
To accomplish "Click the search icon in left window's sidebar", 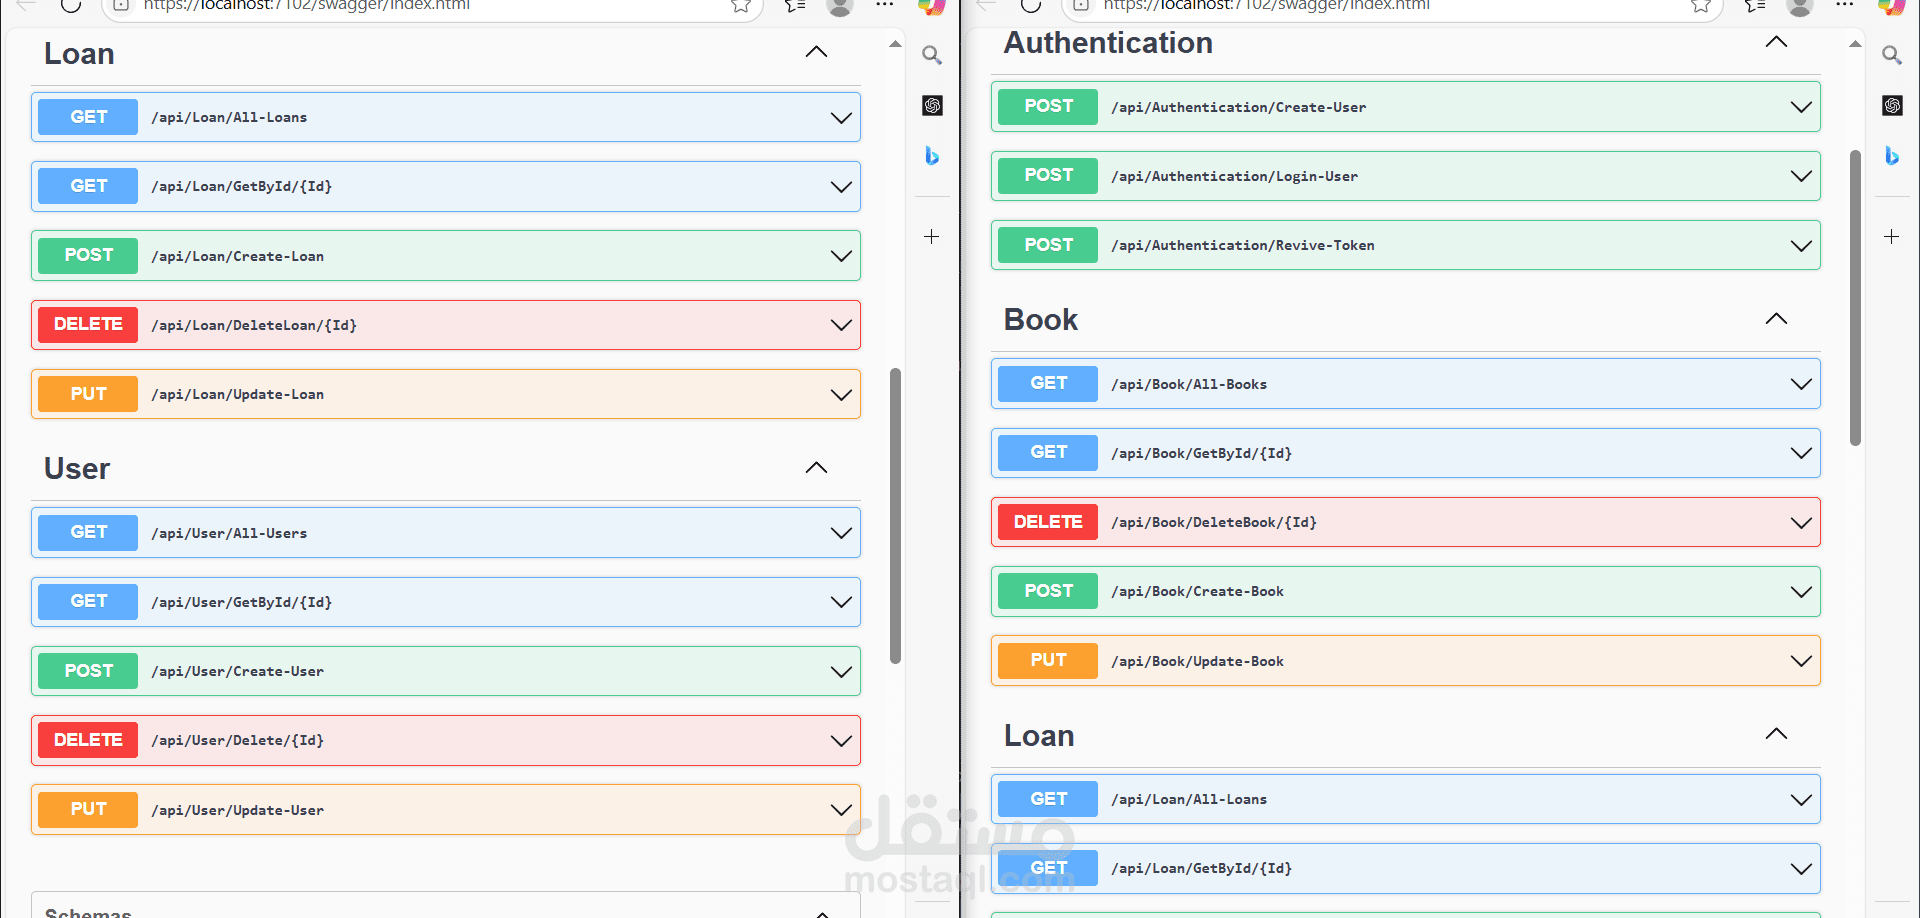I will point(932,55).
